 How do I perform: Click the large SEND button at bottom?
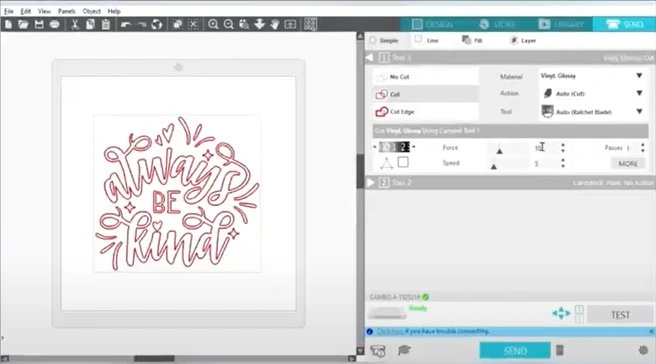pyautogui.click(x=515, y=351)
